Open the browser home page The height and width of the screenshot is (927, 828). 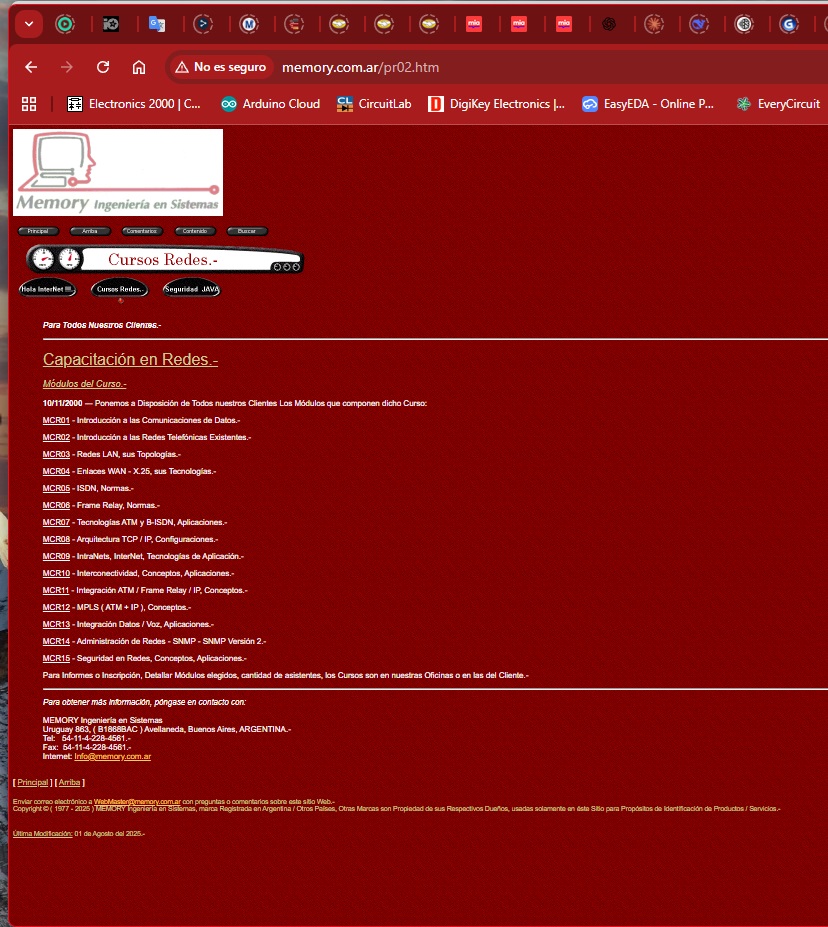(138, 67)
